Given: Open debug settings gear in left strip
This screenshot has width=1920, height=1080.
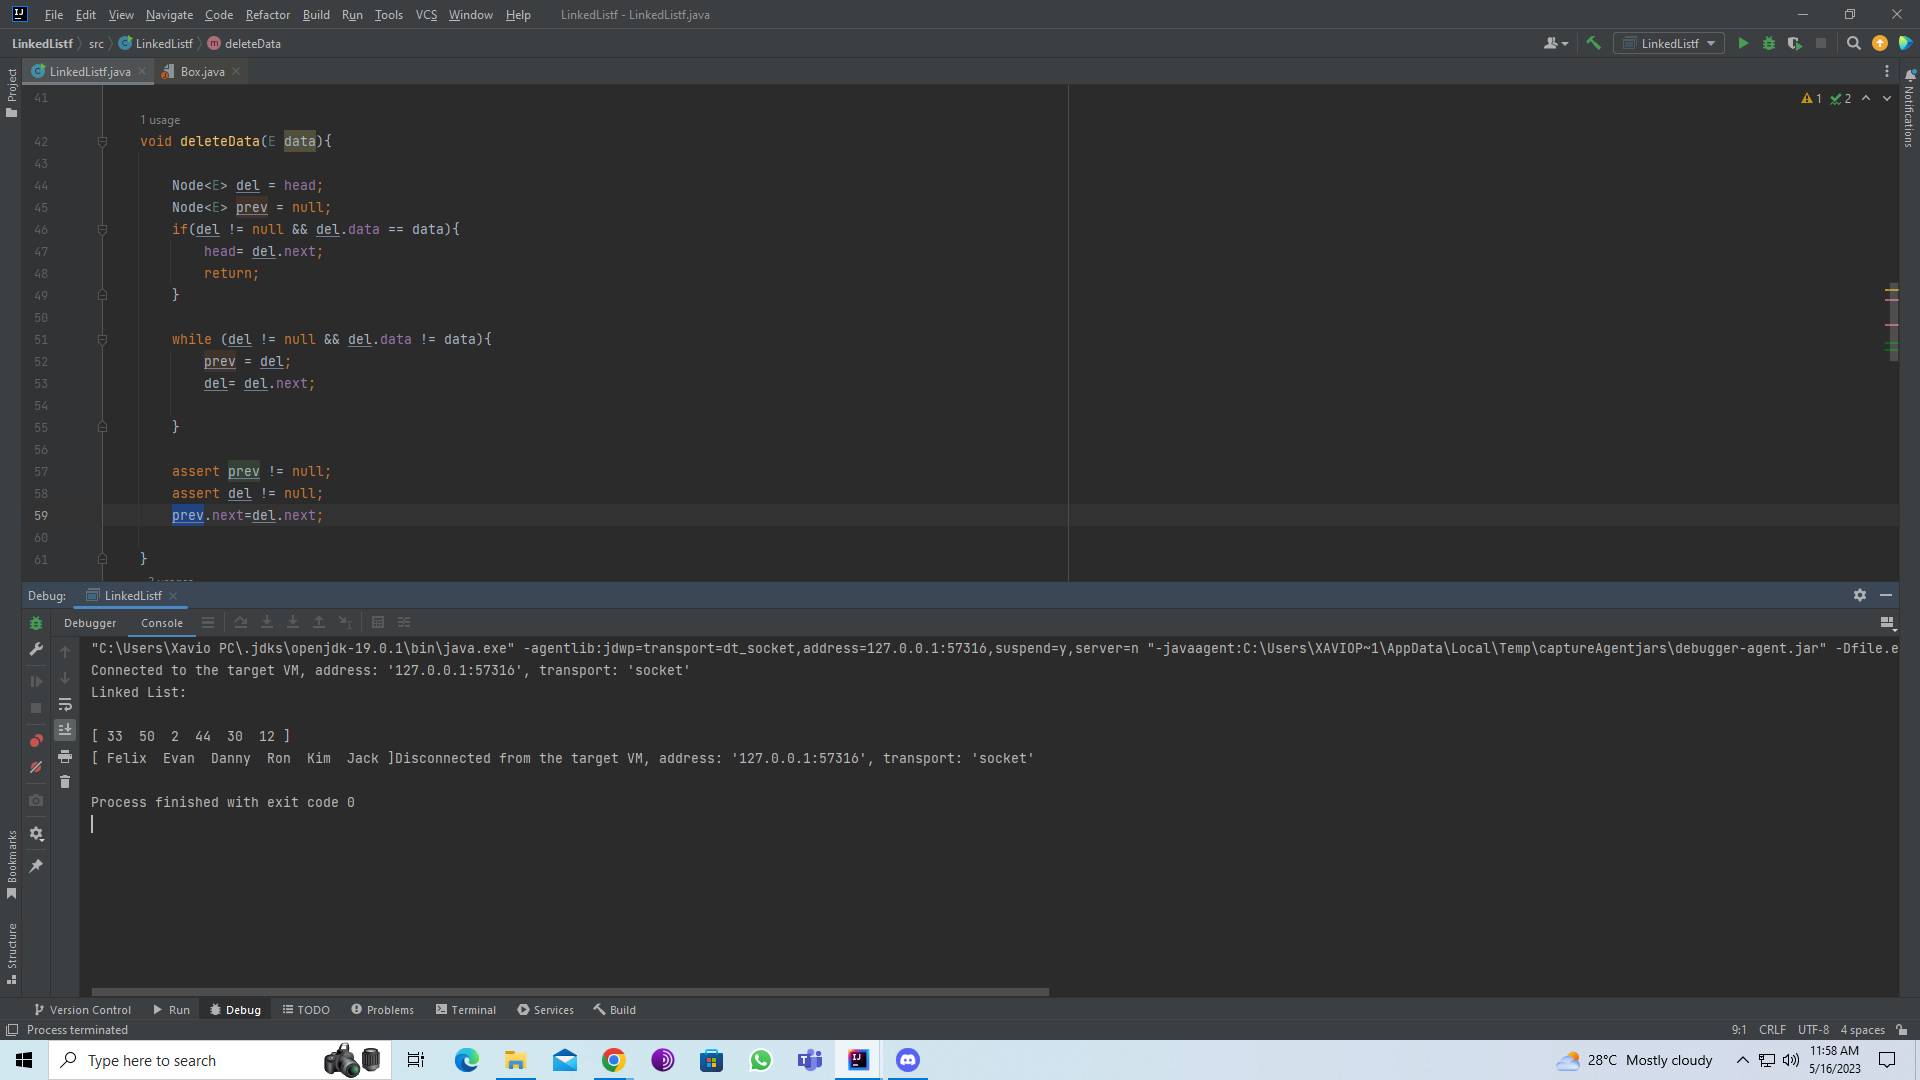Looking at the screenshot, I should point(36,833).
